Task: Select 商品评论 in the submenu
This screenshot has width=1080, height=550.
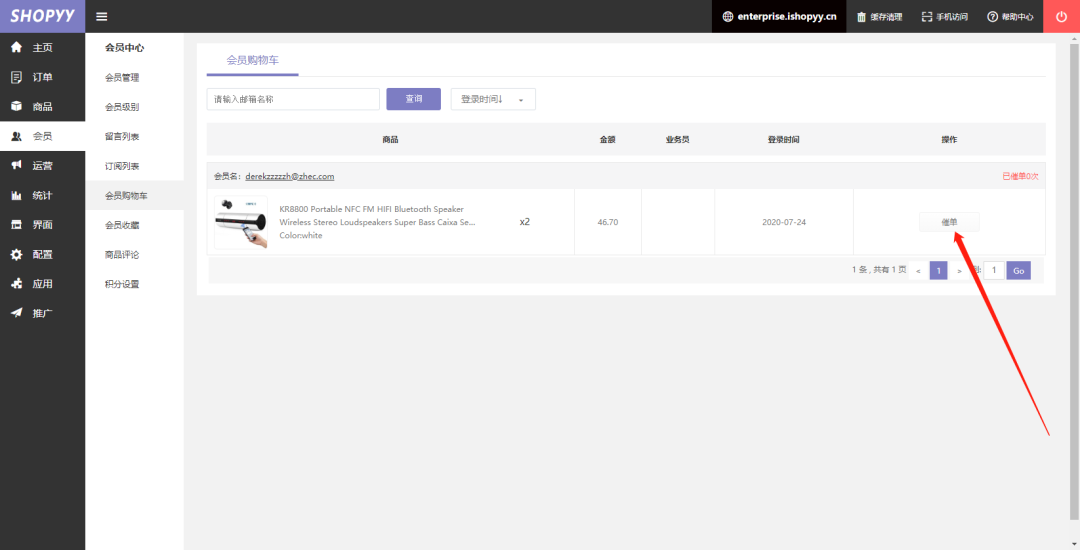Action: click(x=122, y=255)
